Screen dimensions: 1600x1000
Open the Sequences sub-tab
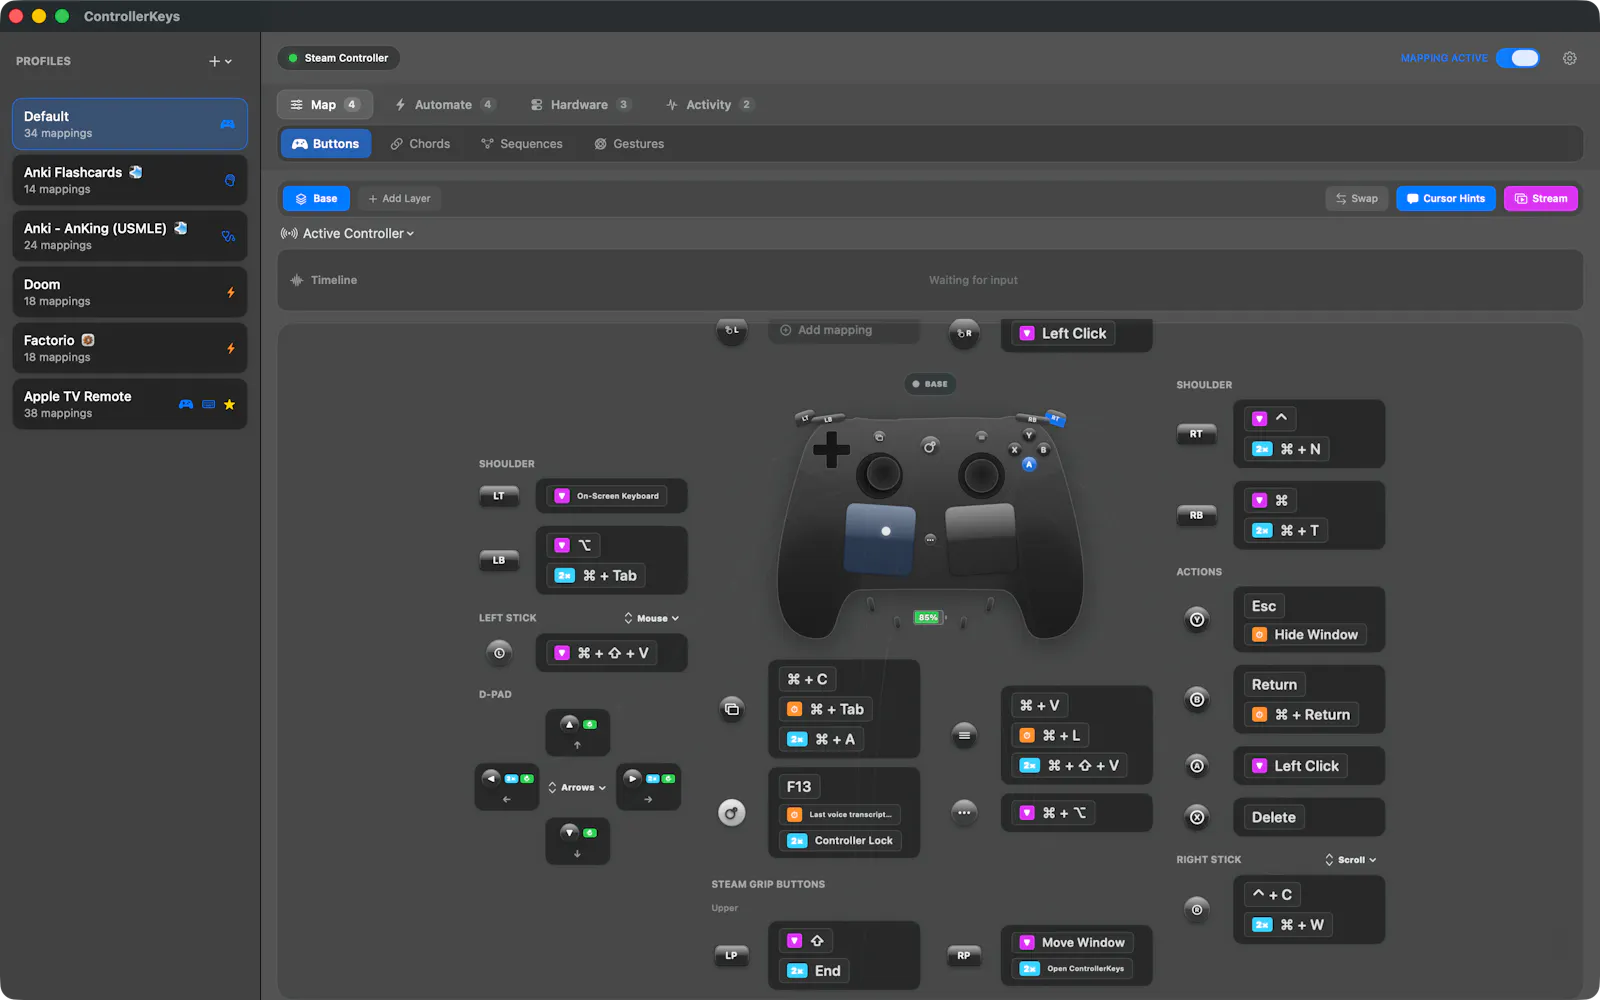(x=522, y=144)
